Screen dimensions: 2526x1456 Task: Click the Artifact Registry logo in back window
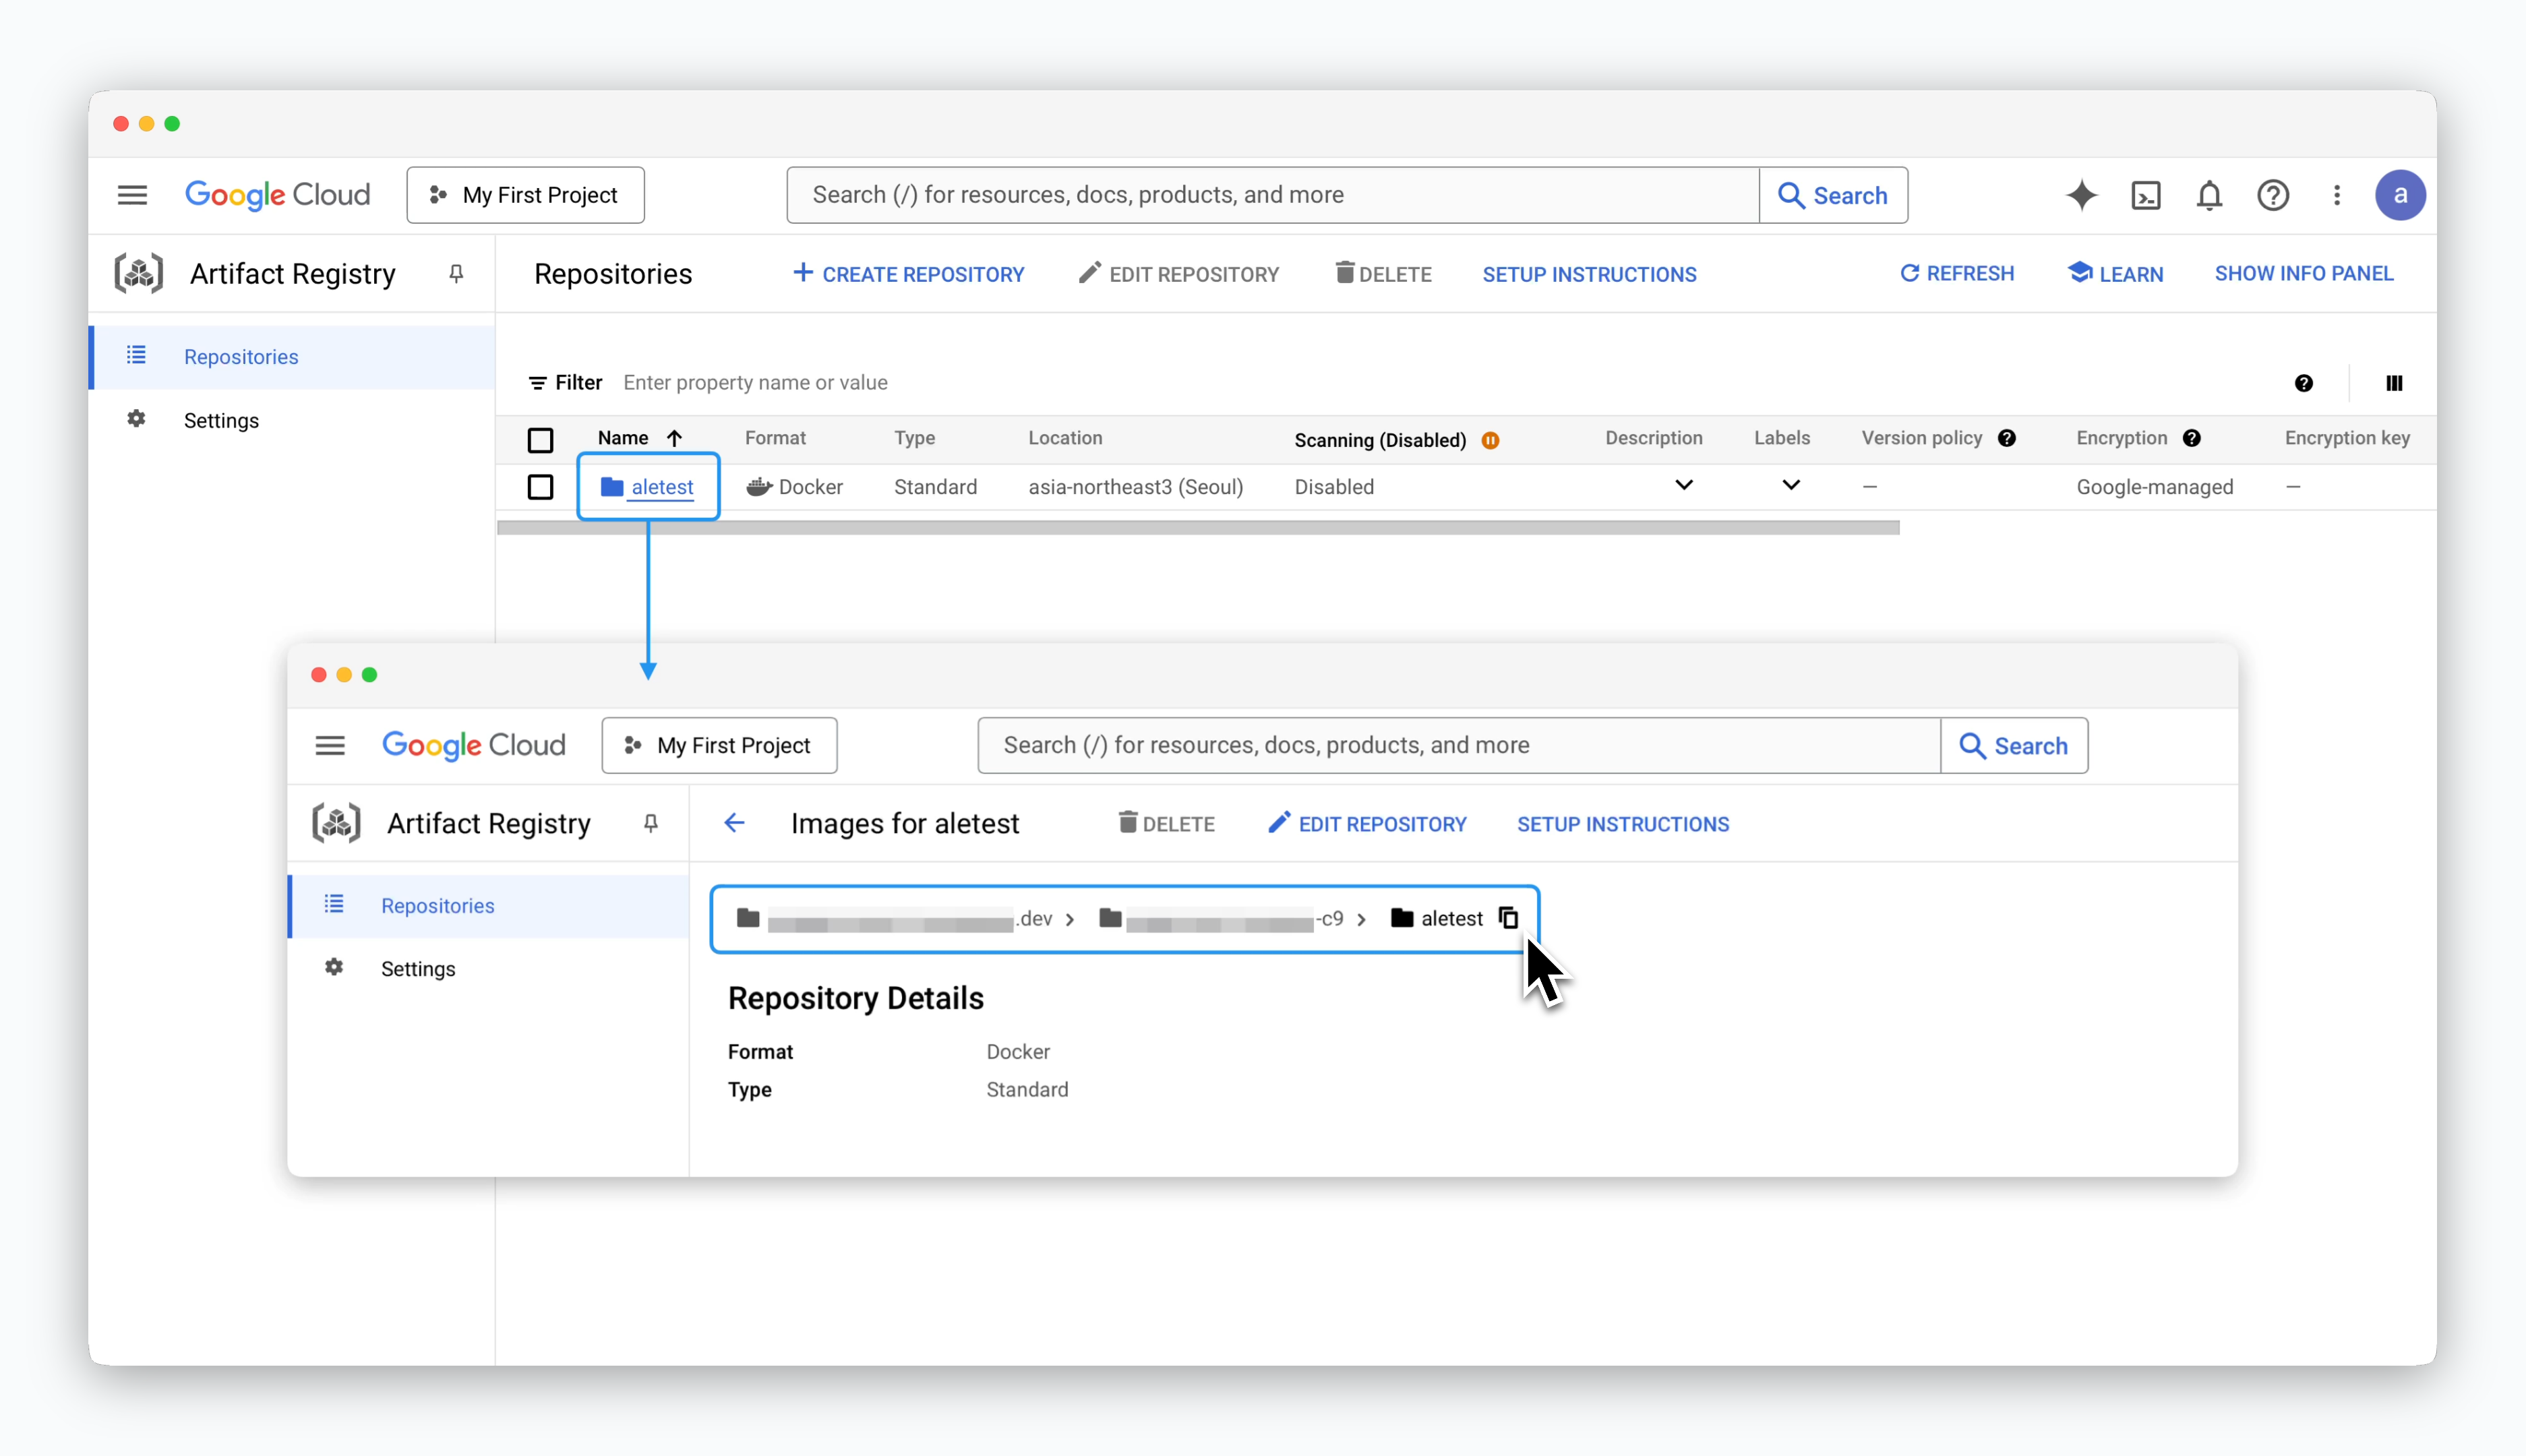(139, 273)
